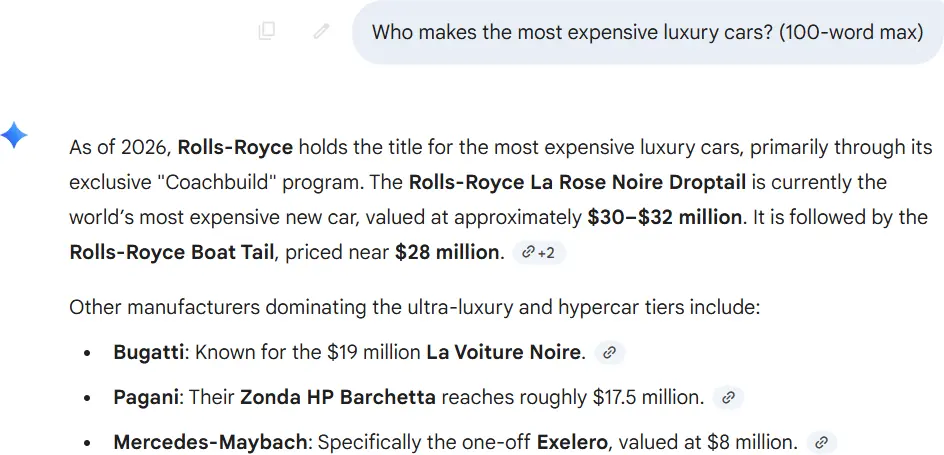Viewport: 944px width, 455px height.
Task: Open the source link icon after Exelero's $8 million
Action: pyautogui.click(x=821, y=442)
